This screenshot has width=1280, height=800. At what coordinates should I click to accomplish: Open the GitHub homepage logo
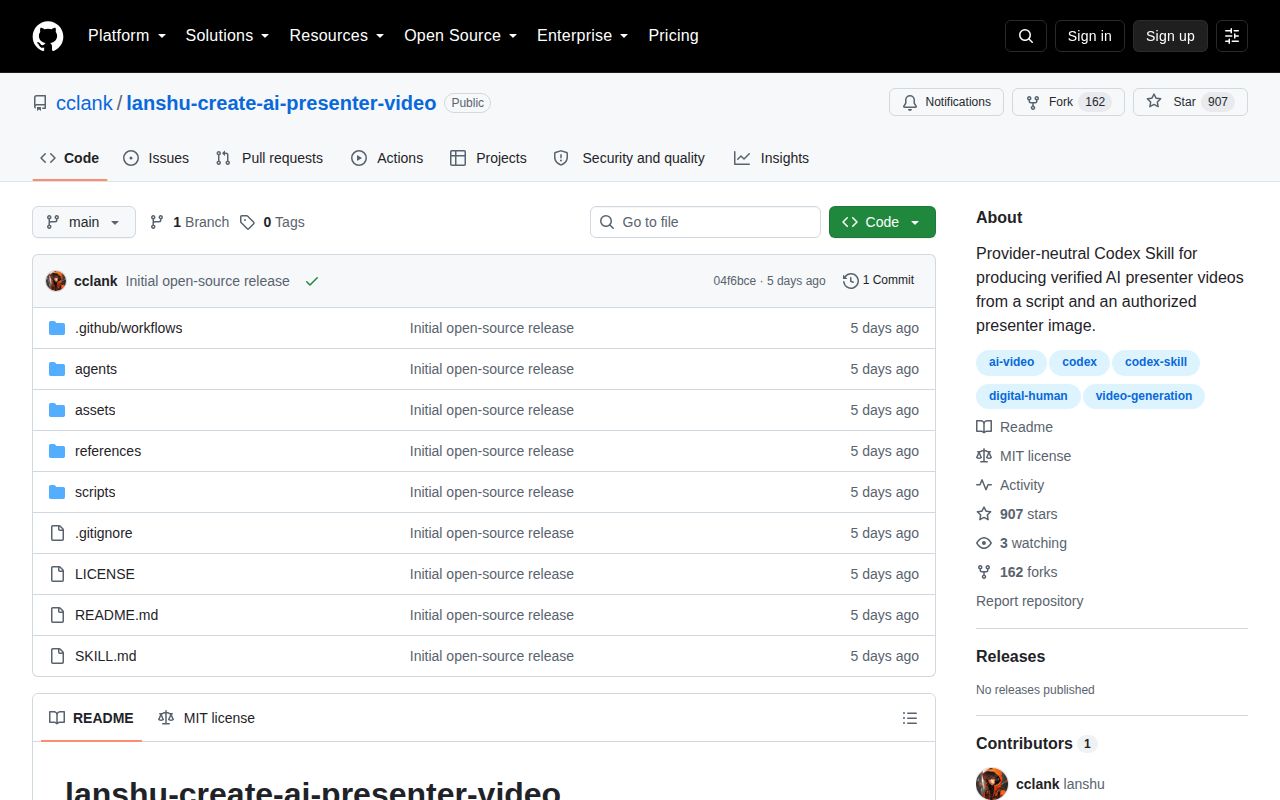pos(48,36)
